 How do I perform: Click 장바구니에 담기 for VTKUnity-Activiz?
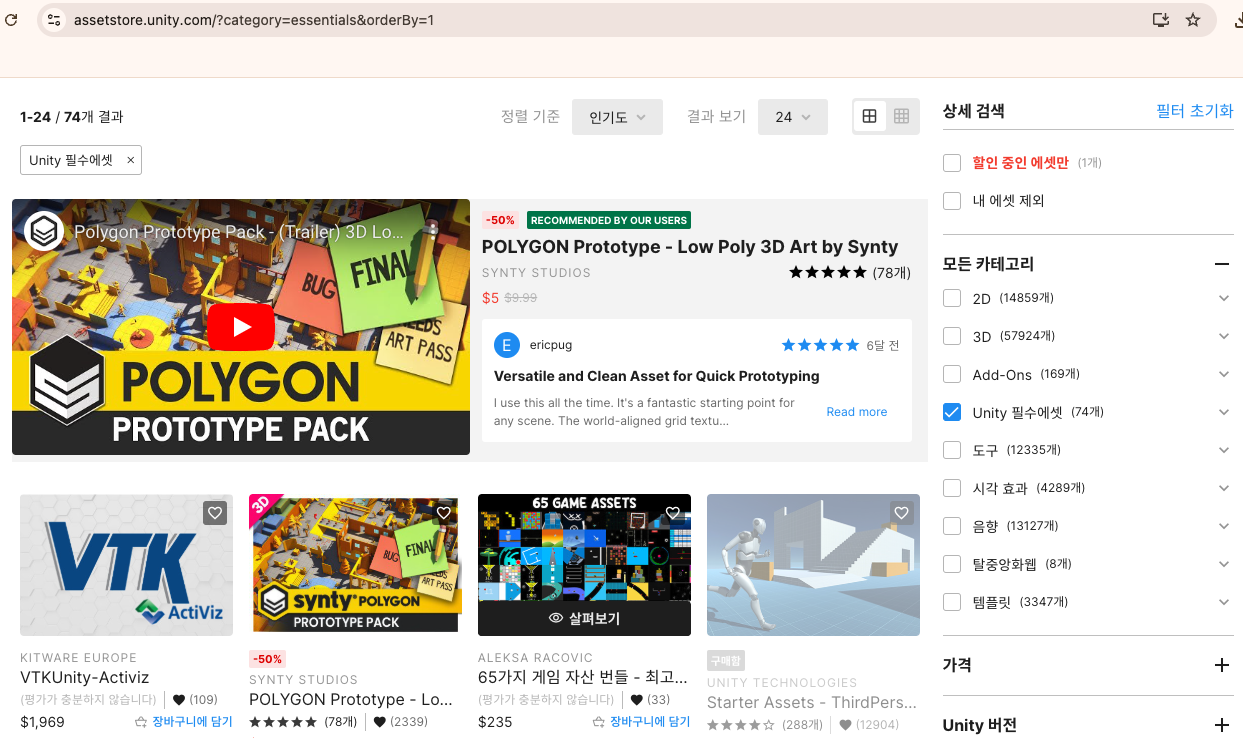[192, 722]
